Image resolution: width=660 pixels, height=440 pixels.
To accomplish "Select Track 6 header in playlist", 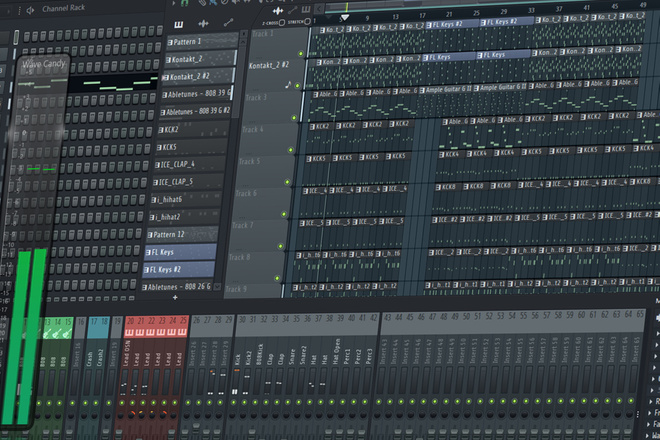I will coord(263,202).
